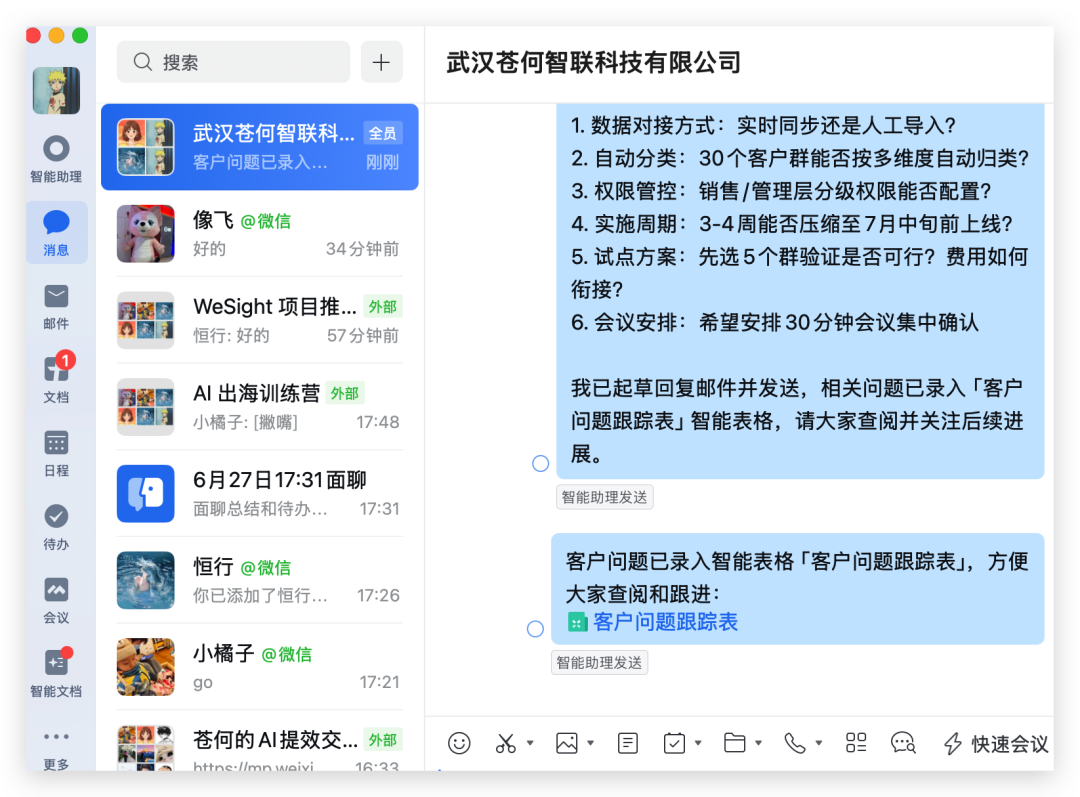The width and height of the screenshot is (1080, 797).
Task: Click the green spreadsheet icon in message
Action: click(577, 623)
